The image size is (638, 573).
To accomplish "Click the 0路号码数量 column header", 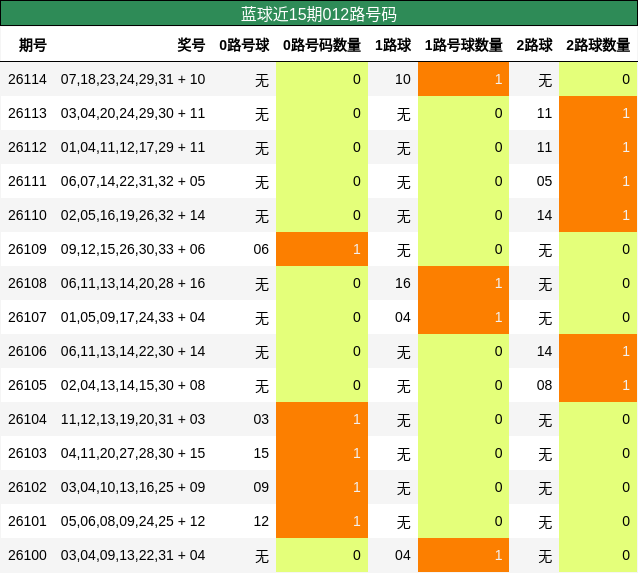I will (322, 45).
